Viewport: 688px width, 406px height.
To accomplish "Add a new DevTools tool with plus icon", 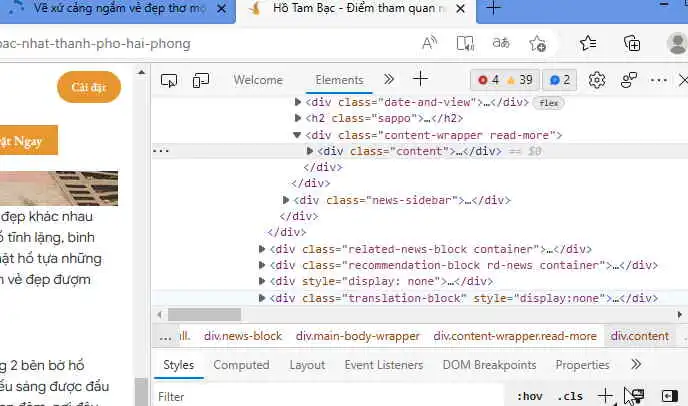I will tap(420, 79).
